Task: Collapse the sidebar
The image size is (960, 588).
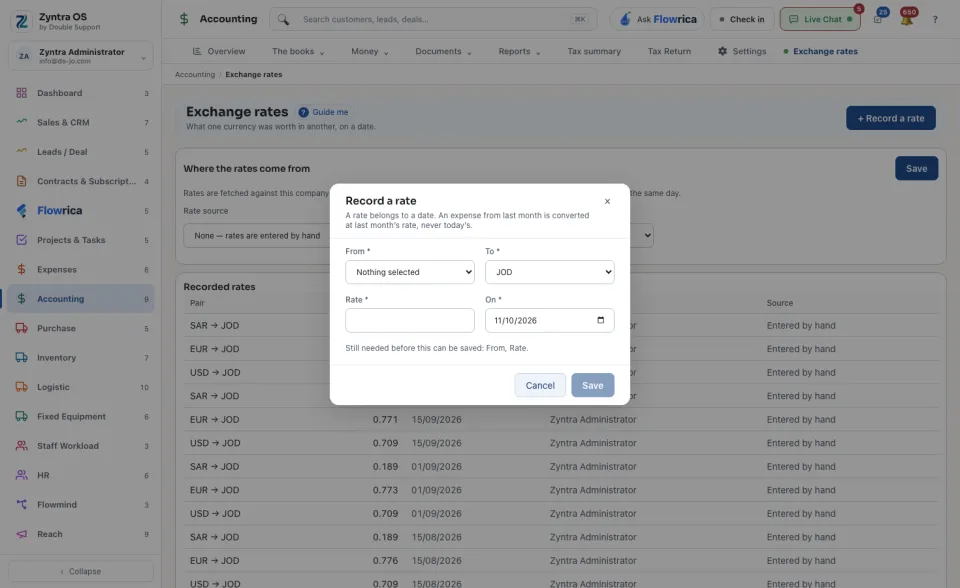Action: (80, 571)
